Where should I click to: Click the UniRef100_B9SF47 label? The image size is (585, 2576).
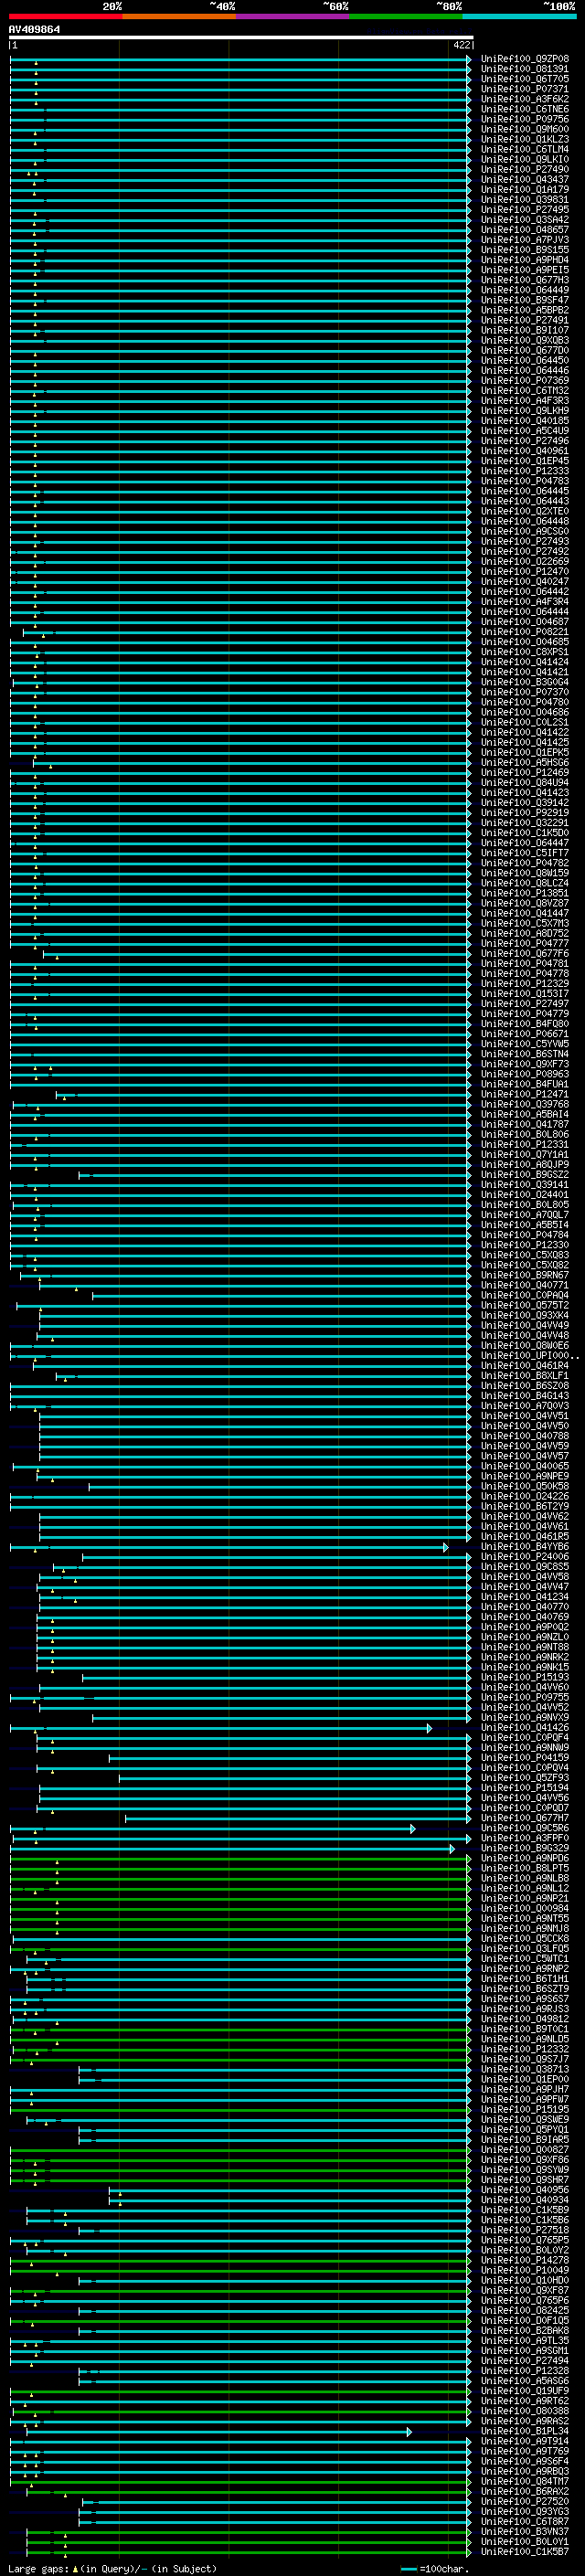tap(525, 300)
